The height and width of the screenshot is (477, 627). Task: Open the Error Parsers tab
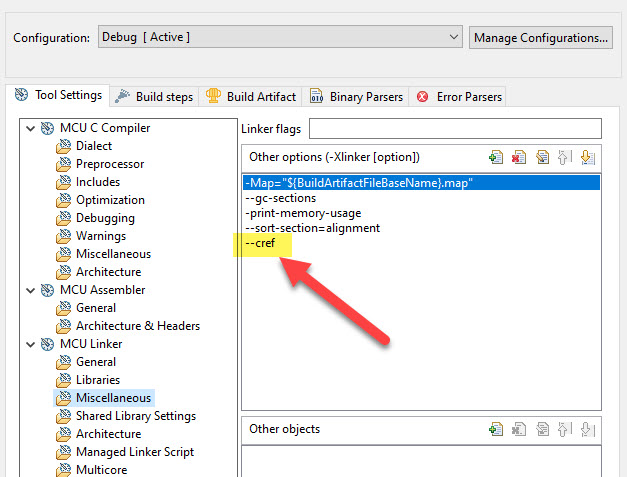pyautogui.click(x=460, y=97)
